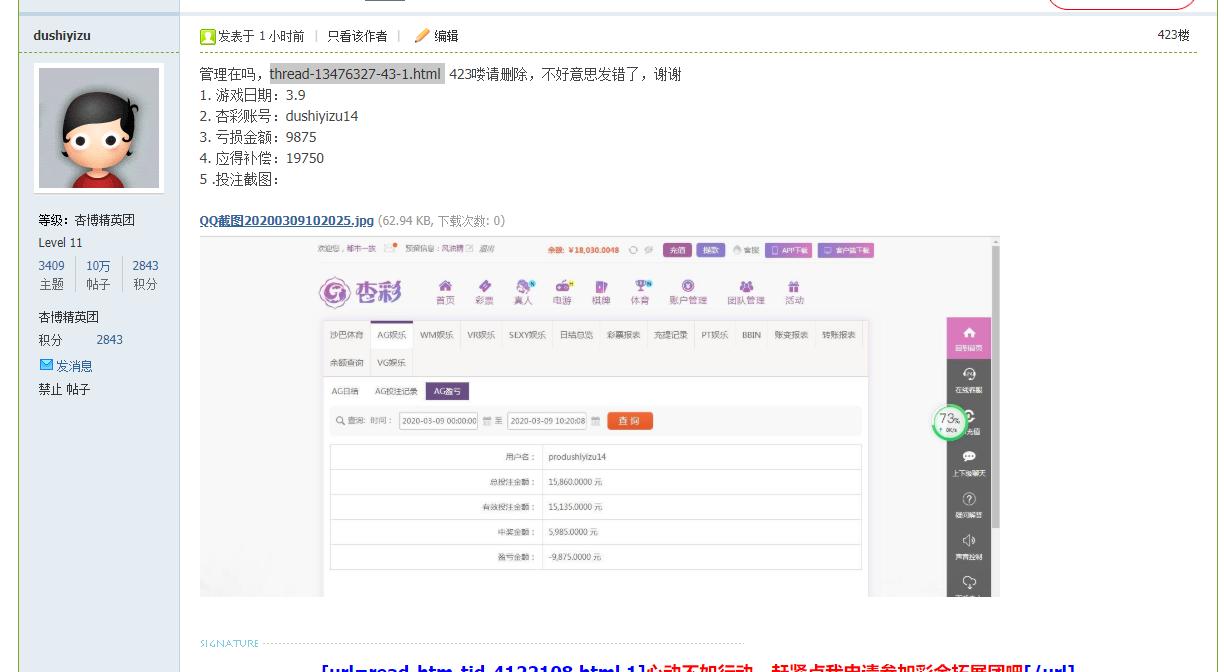Click the 编辑 edit link
Image resolution: width=1224 pixels, height=672 pixels.
point(446,36)
